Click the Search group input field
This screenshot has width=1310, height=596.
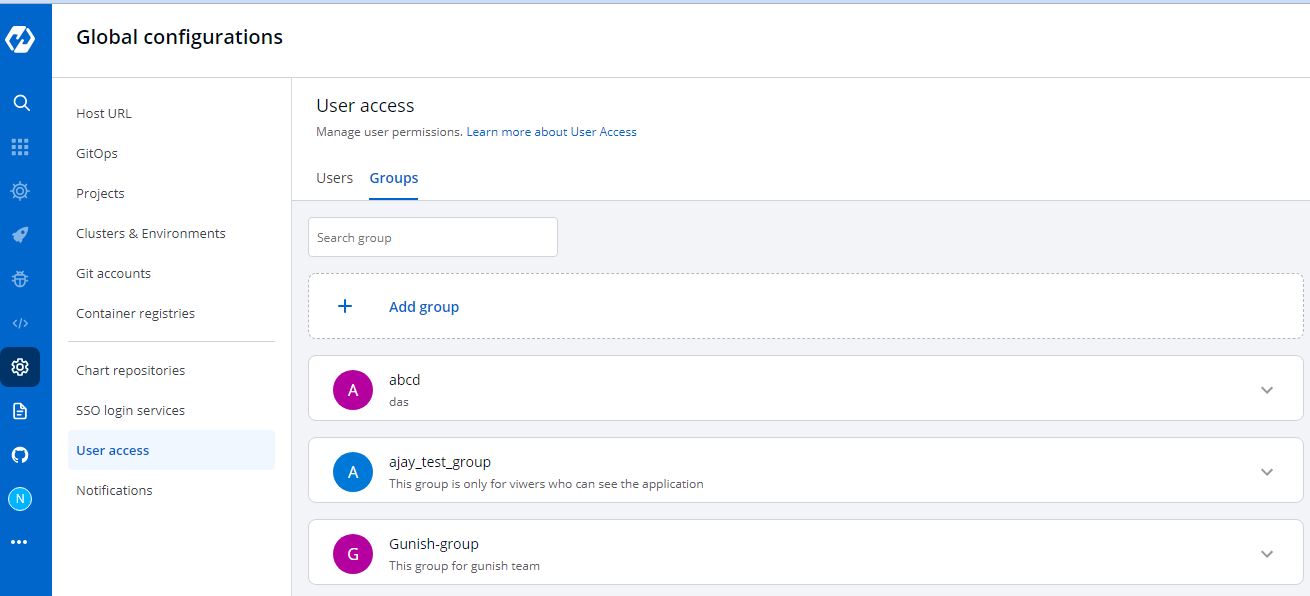pos(432,238)
